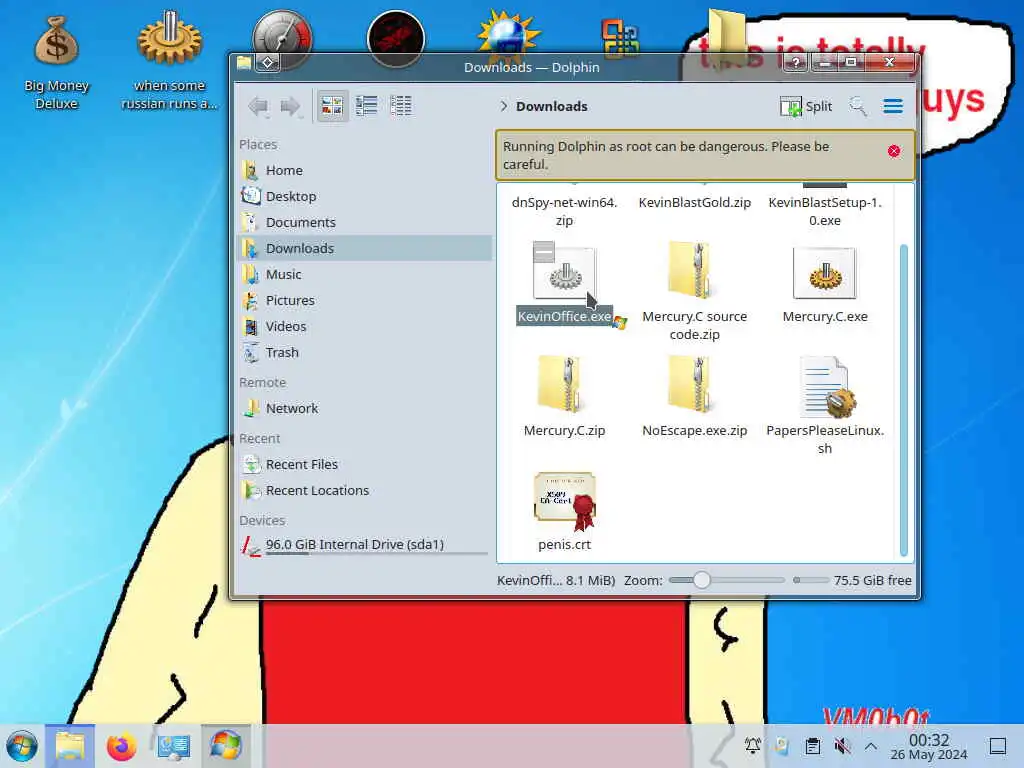Select PapersPleaseLinux.sh script icon

click(827, 387)
